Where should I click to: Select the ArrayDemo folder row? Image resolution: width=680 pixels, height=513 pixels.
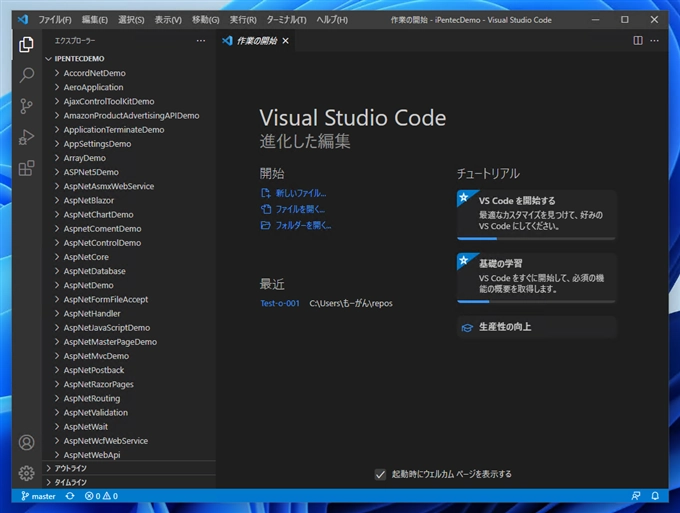[x=130, y=158]
